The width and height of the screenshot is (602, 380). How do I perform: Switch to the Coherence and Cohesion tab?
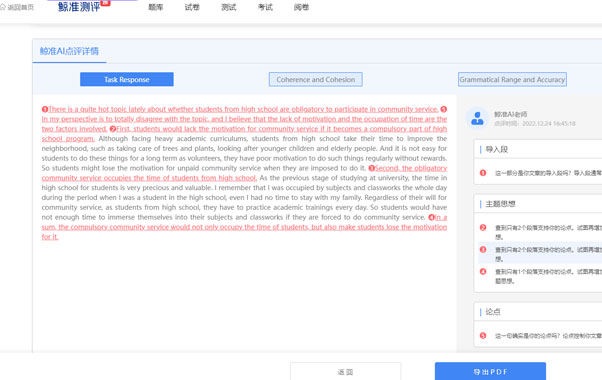click(316, 79)
